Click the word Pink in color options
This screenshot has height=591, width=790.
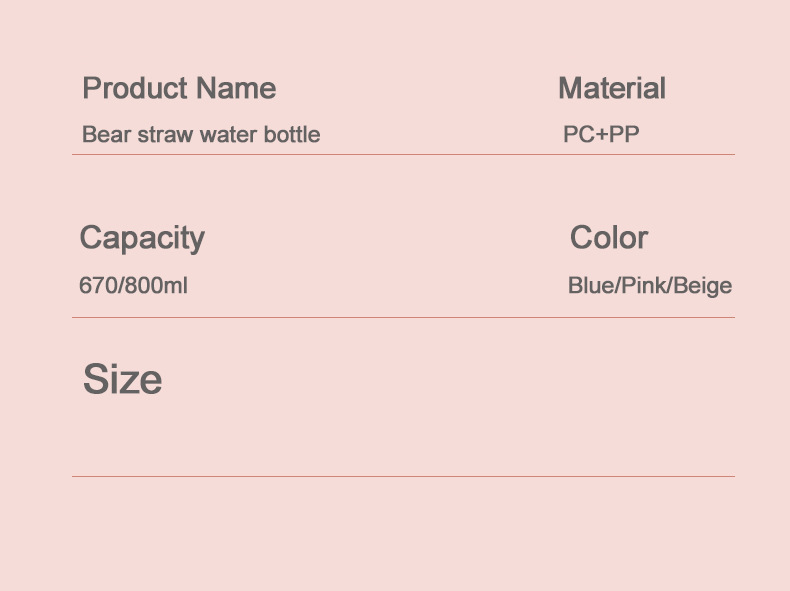click(x=644, y=286)
